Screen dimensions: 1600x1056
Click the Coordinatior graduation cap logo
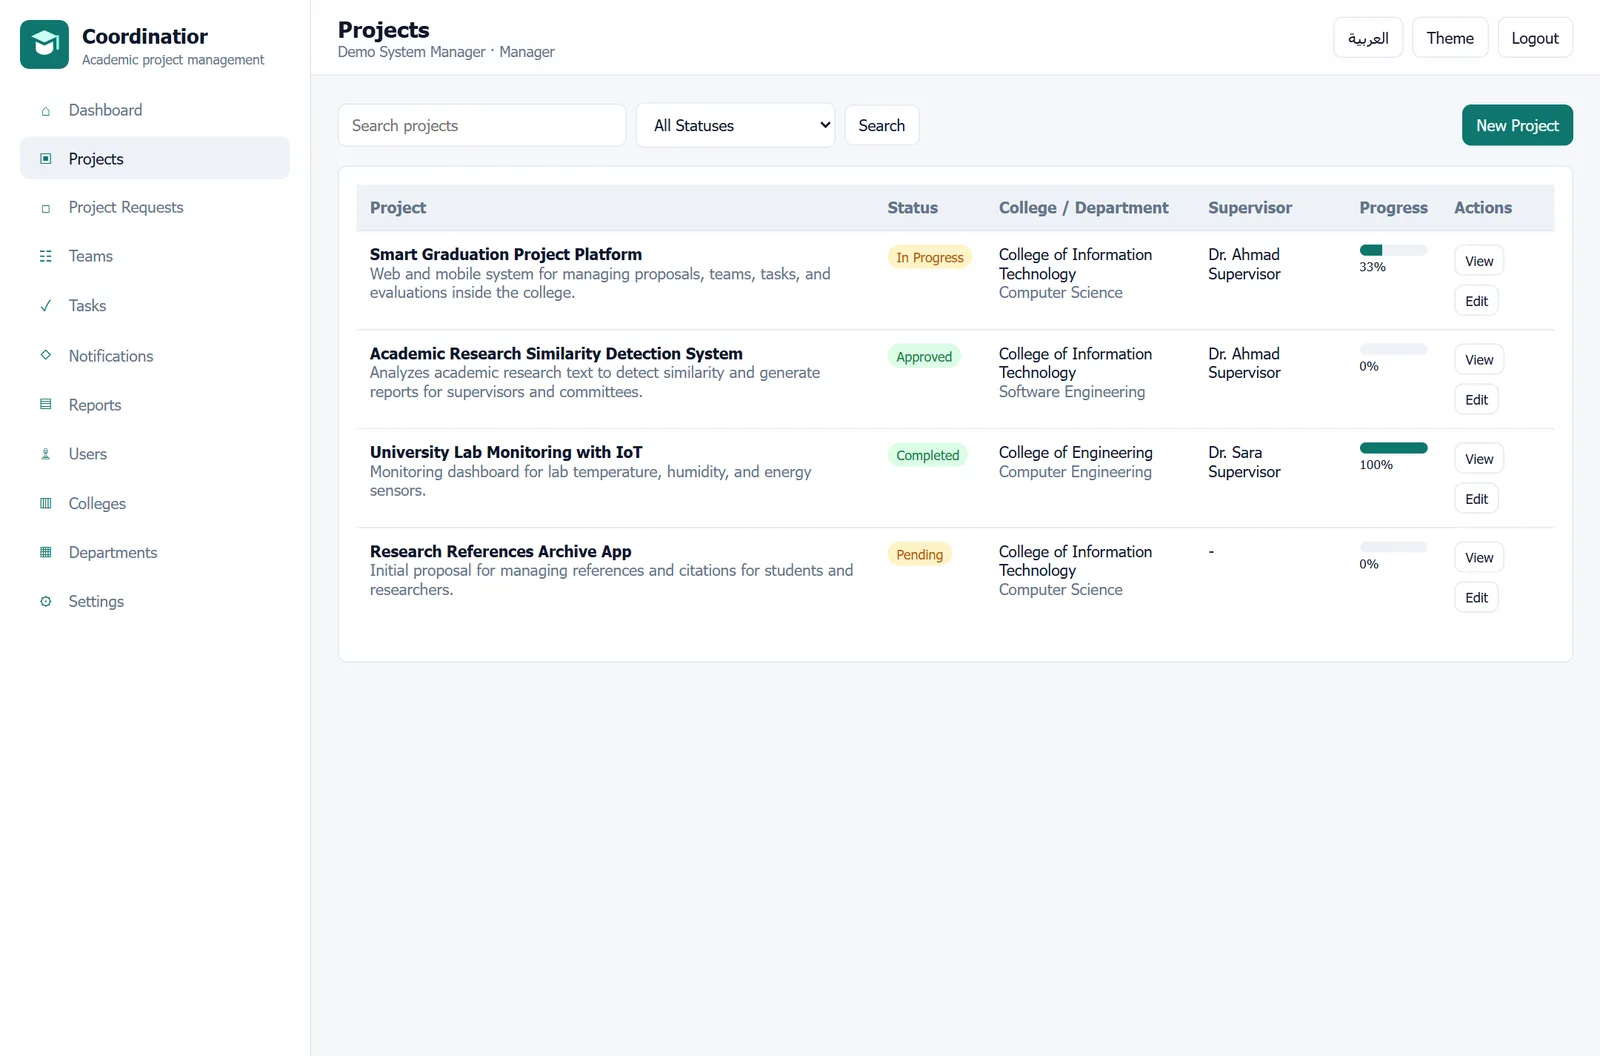coord(44,44)
